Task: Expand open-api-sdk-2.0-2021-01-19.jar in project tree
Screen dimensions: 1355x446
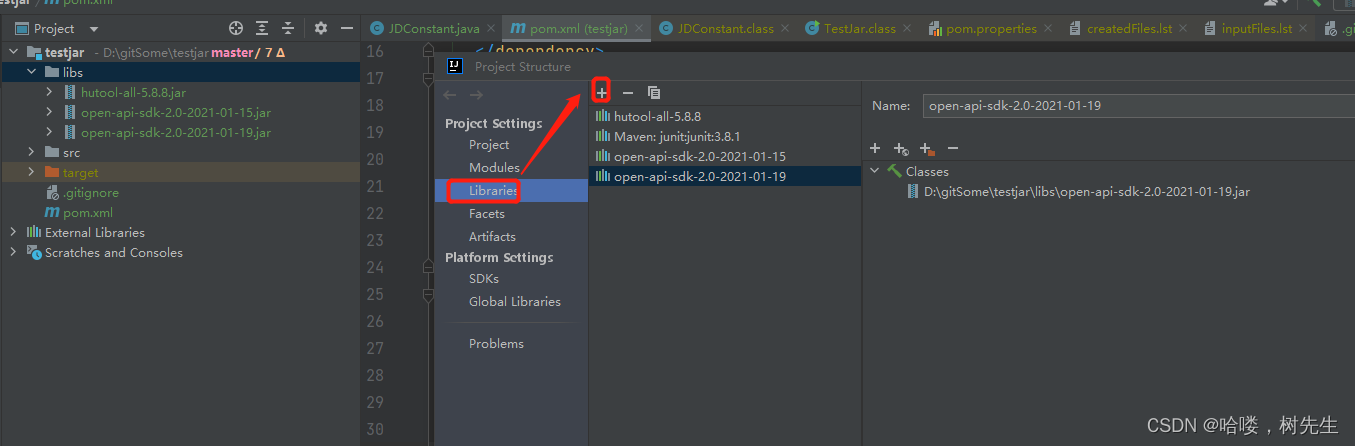Action: (x=50, y=132)
